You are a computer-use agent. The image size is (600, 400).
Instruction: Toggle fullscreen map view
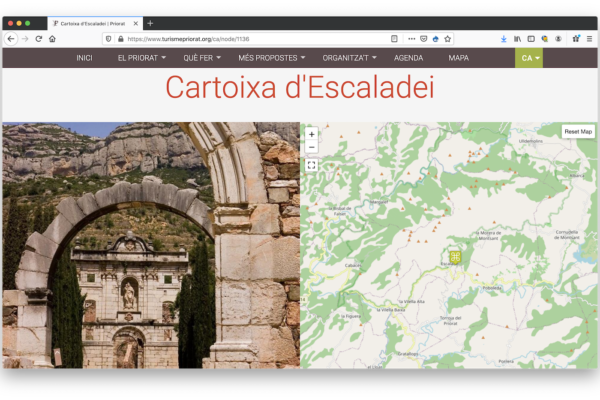[x=311, y=165]
